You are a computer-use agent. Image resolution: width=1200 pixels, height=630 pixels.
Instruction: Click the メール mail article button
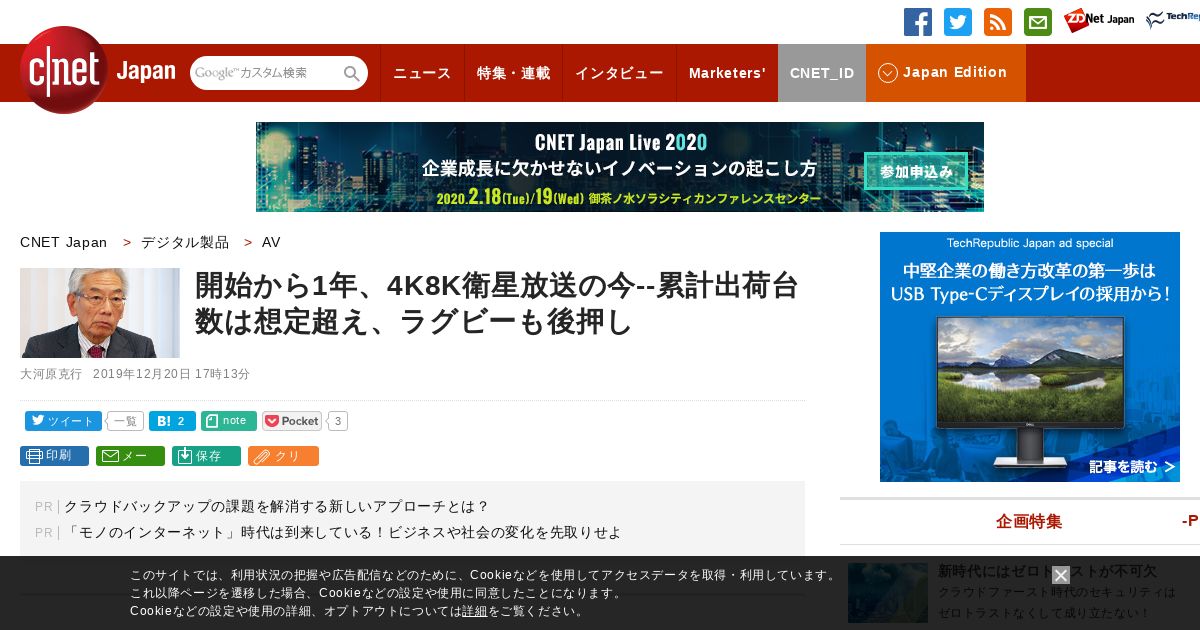(x=130, y=456)
